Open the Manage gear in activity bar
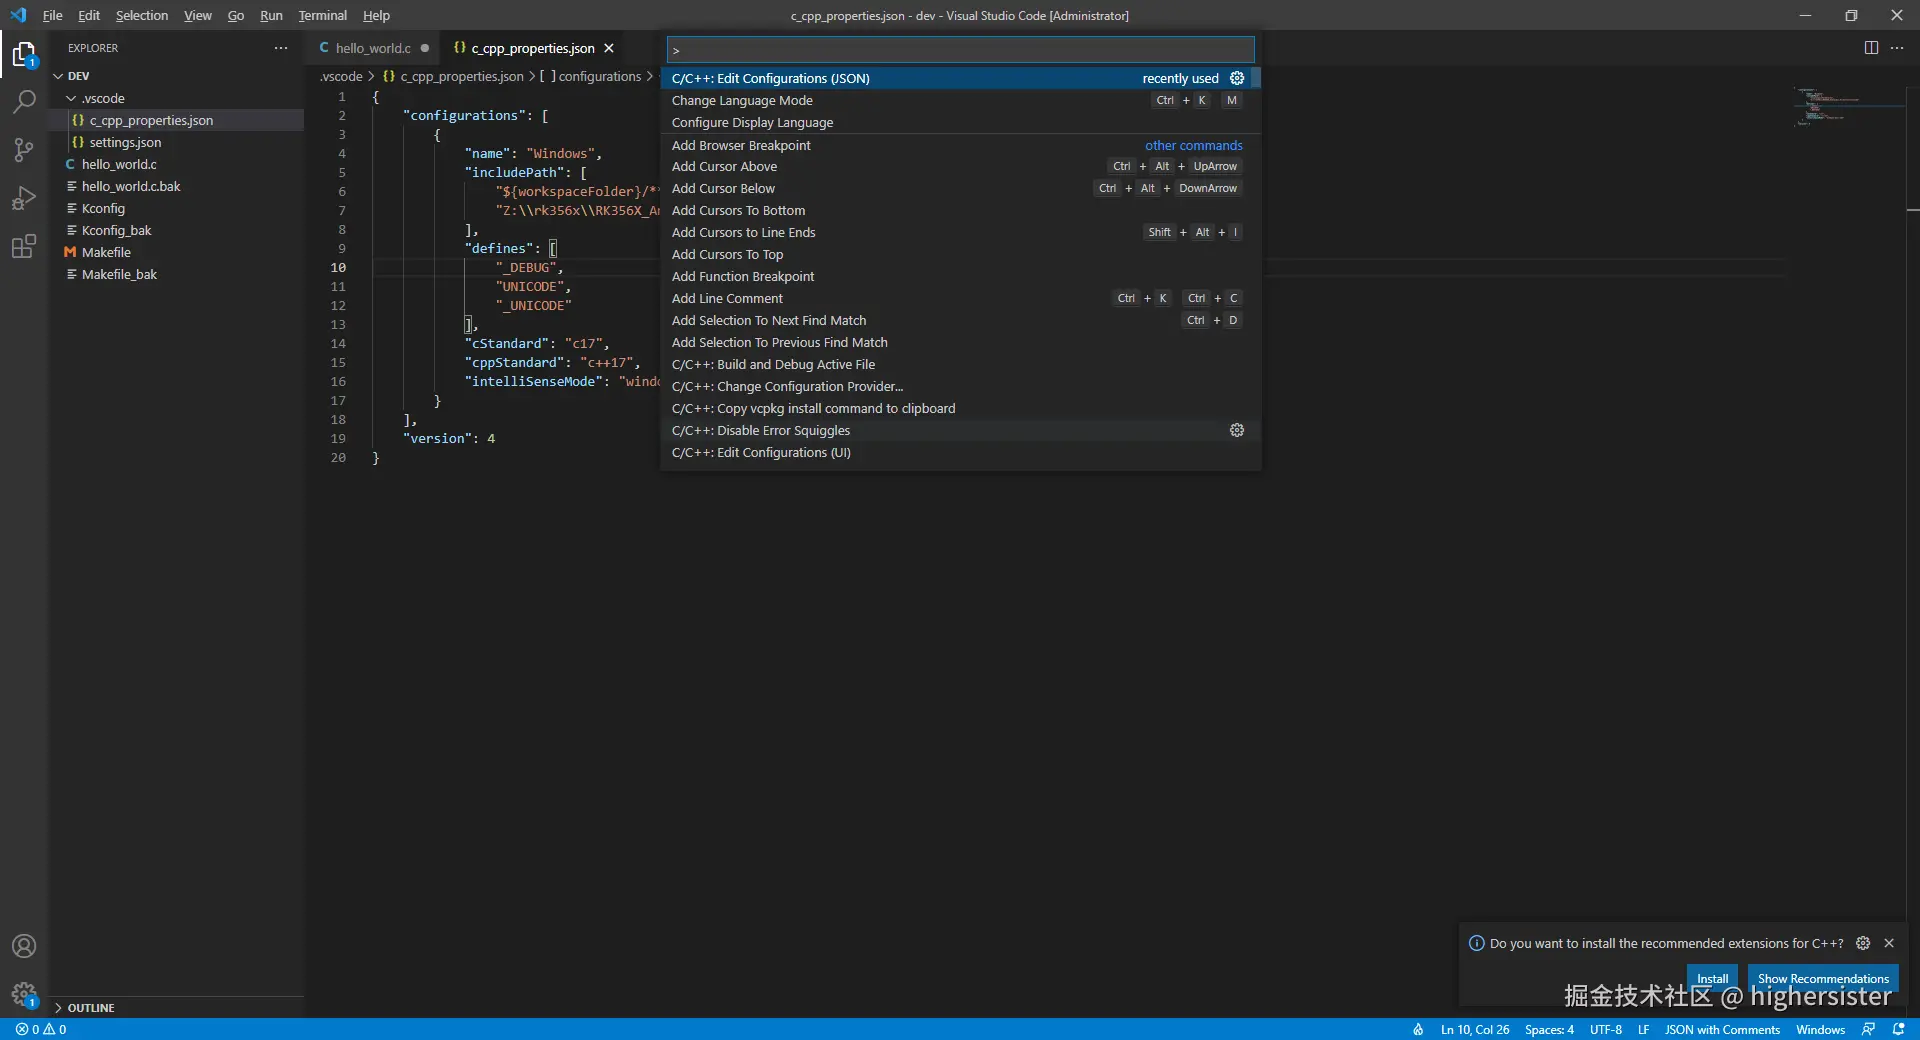The image size is (1920, 1040). (24, 994)
